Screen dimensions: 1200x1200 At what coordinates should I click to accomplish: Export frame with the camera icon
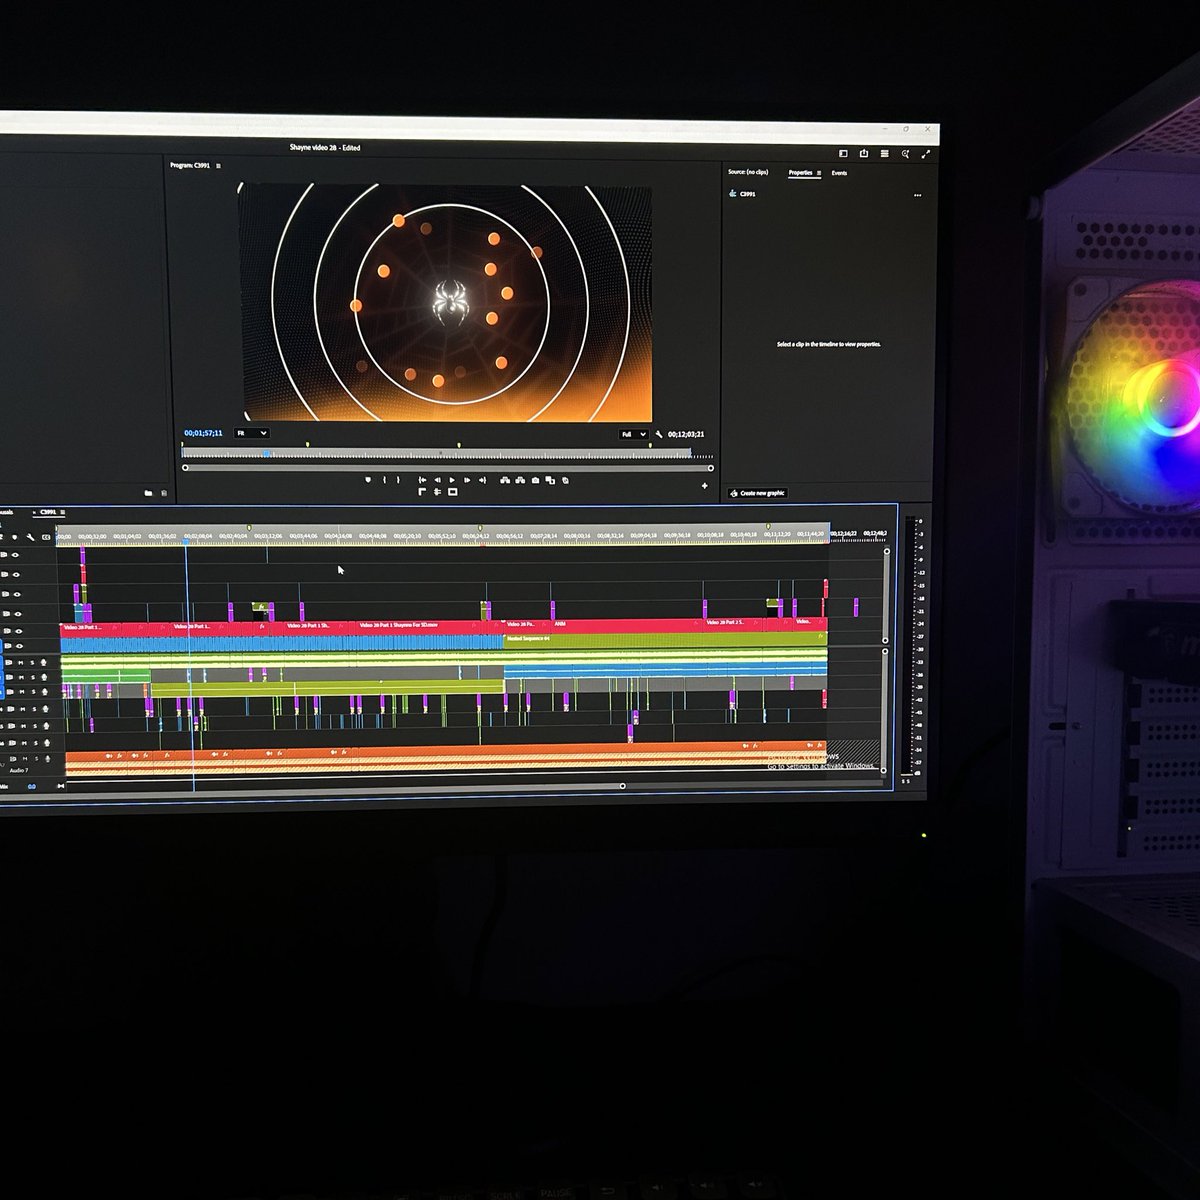(535, 481)
